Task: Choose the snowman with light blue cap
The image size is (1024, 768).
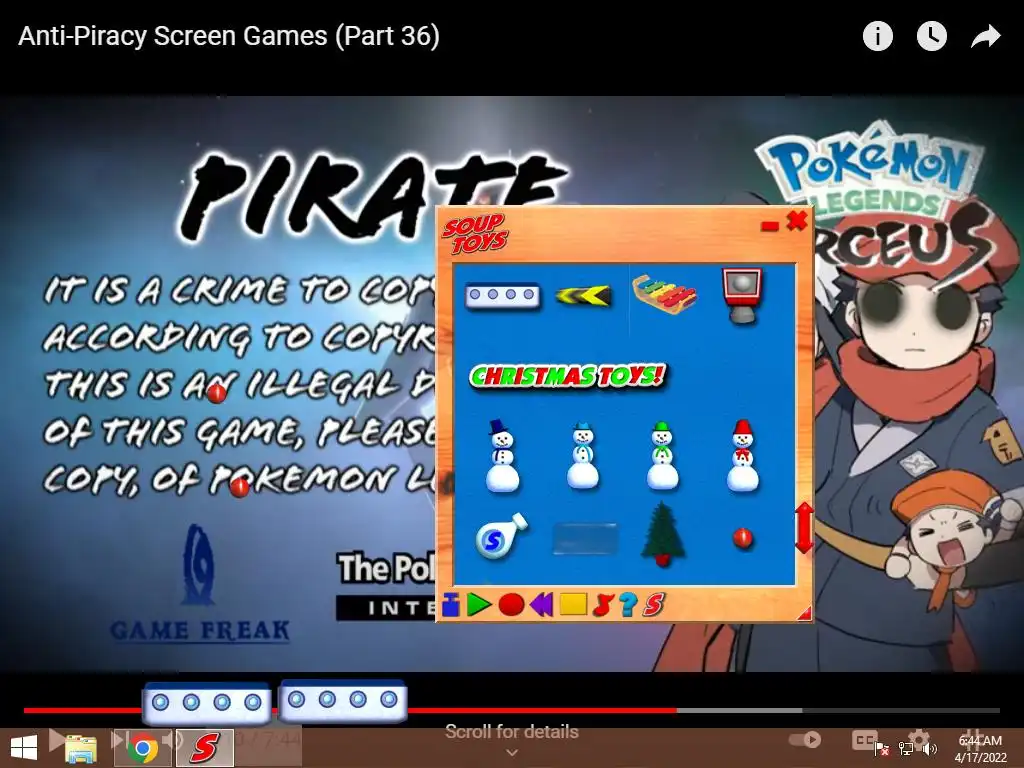Action: tap(583, 456)
